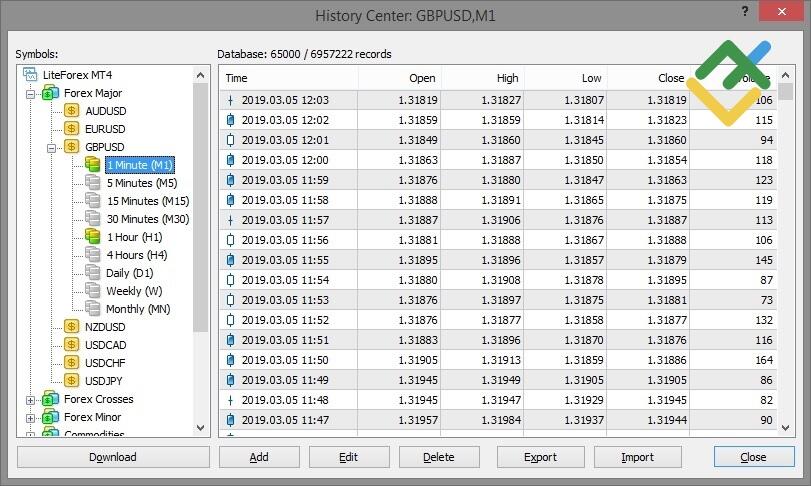Select the 5 Minutes (M5) timeframe
Viewport: 811px width, 486px height.
point(142,183)
